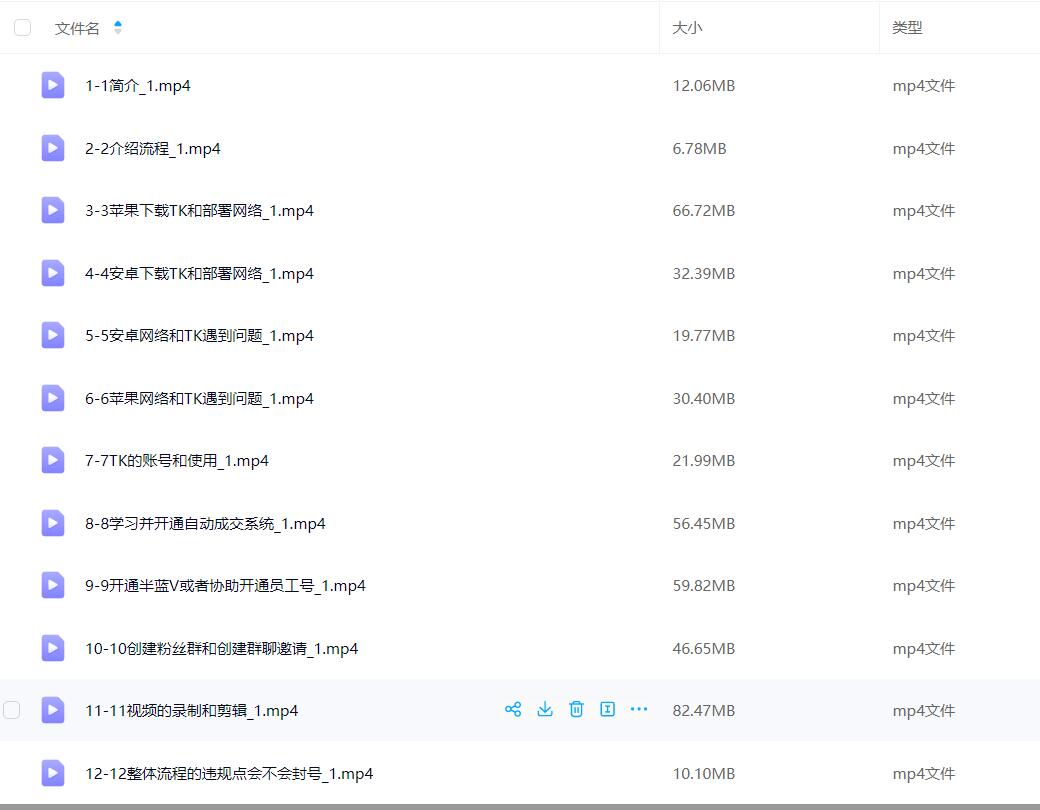
Task: Open file 2-2介绍流程_1.mp4
Action: (153, 149)
